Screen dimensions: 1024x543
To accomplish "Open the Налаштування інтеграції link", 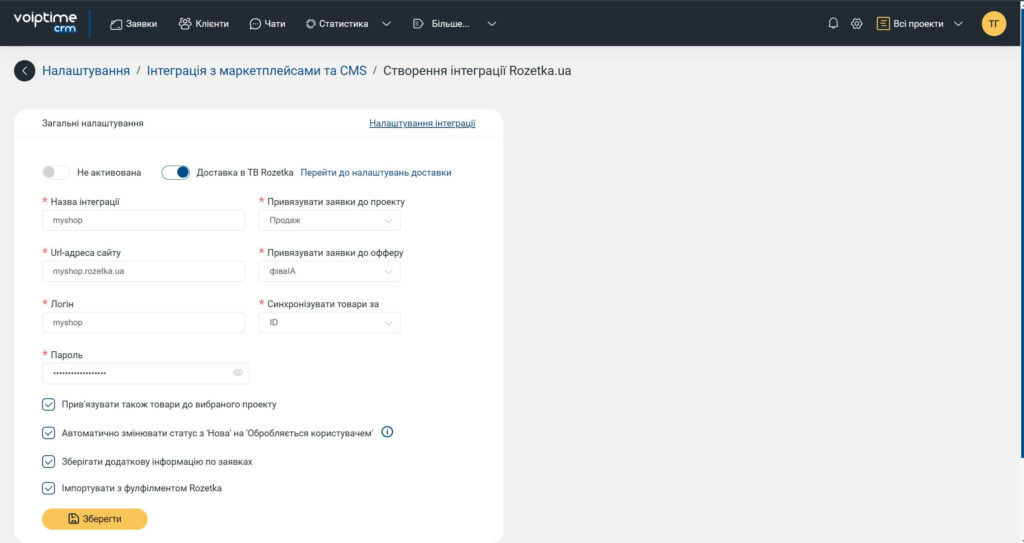I will click(423, 123).
